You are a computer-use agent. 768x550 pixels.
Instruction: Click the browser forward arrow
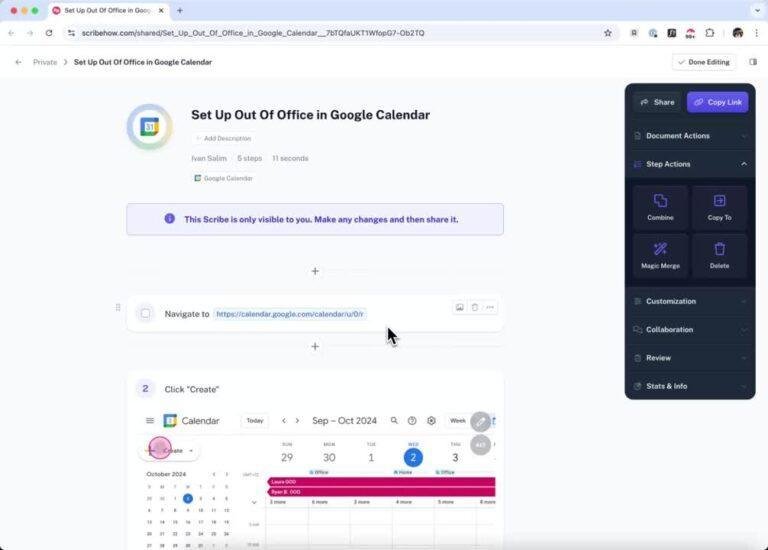point(30,33)
